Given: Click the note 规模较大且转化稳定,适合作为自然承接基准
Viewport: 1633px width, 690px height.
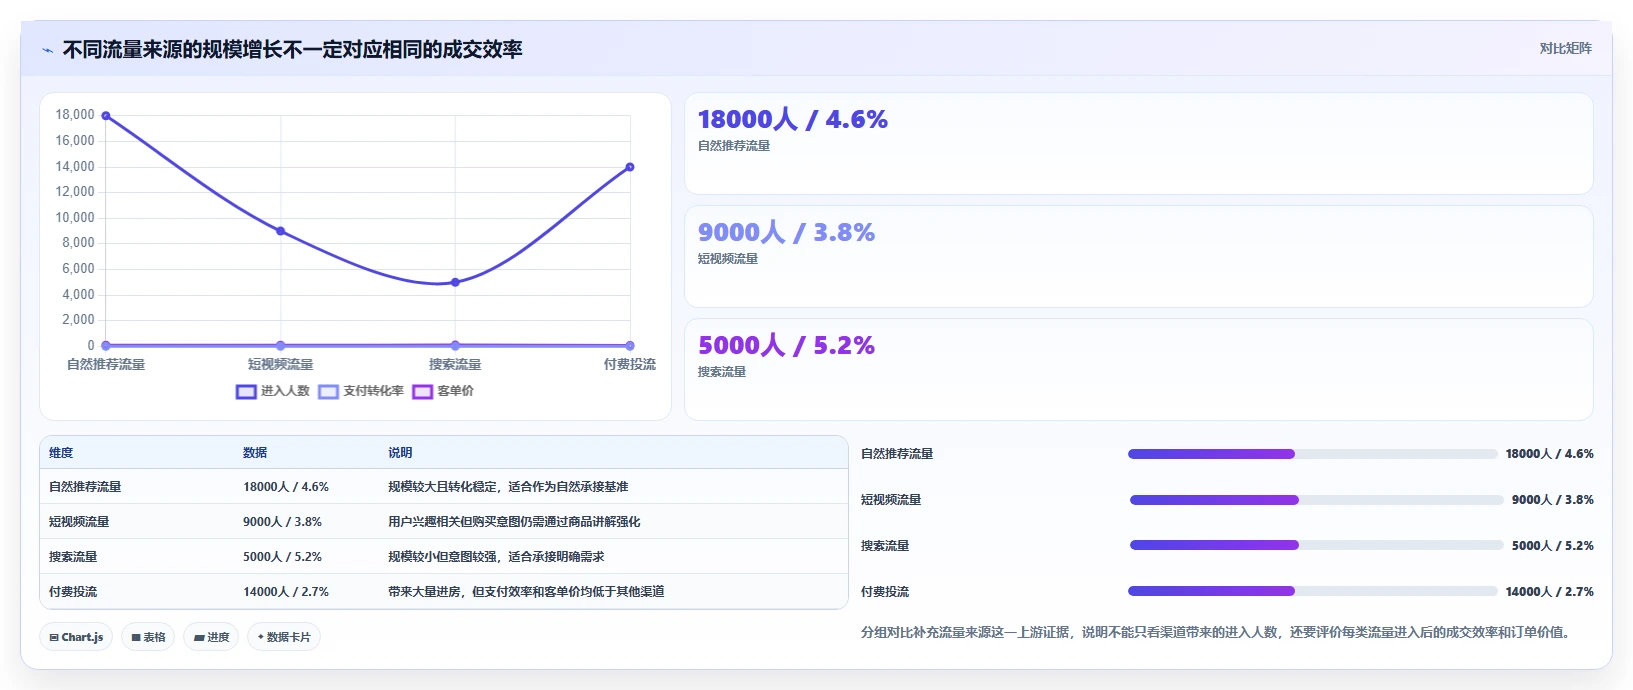Looking at the screenshot, I should [x=508, y=487].
